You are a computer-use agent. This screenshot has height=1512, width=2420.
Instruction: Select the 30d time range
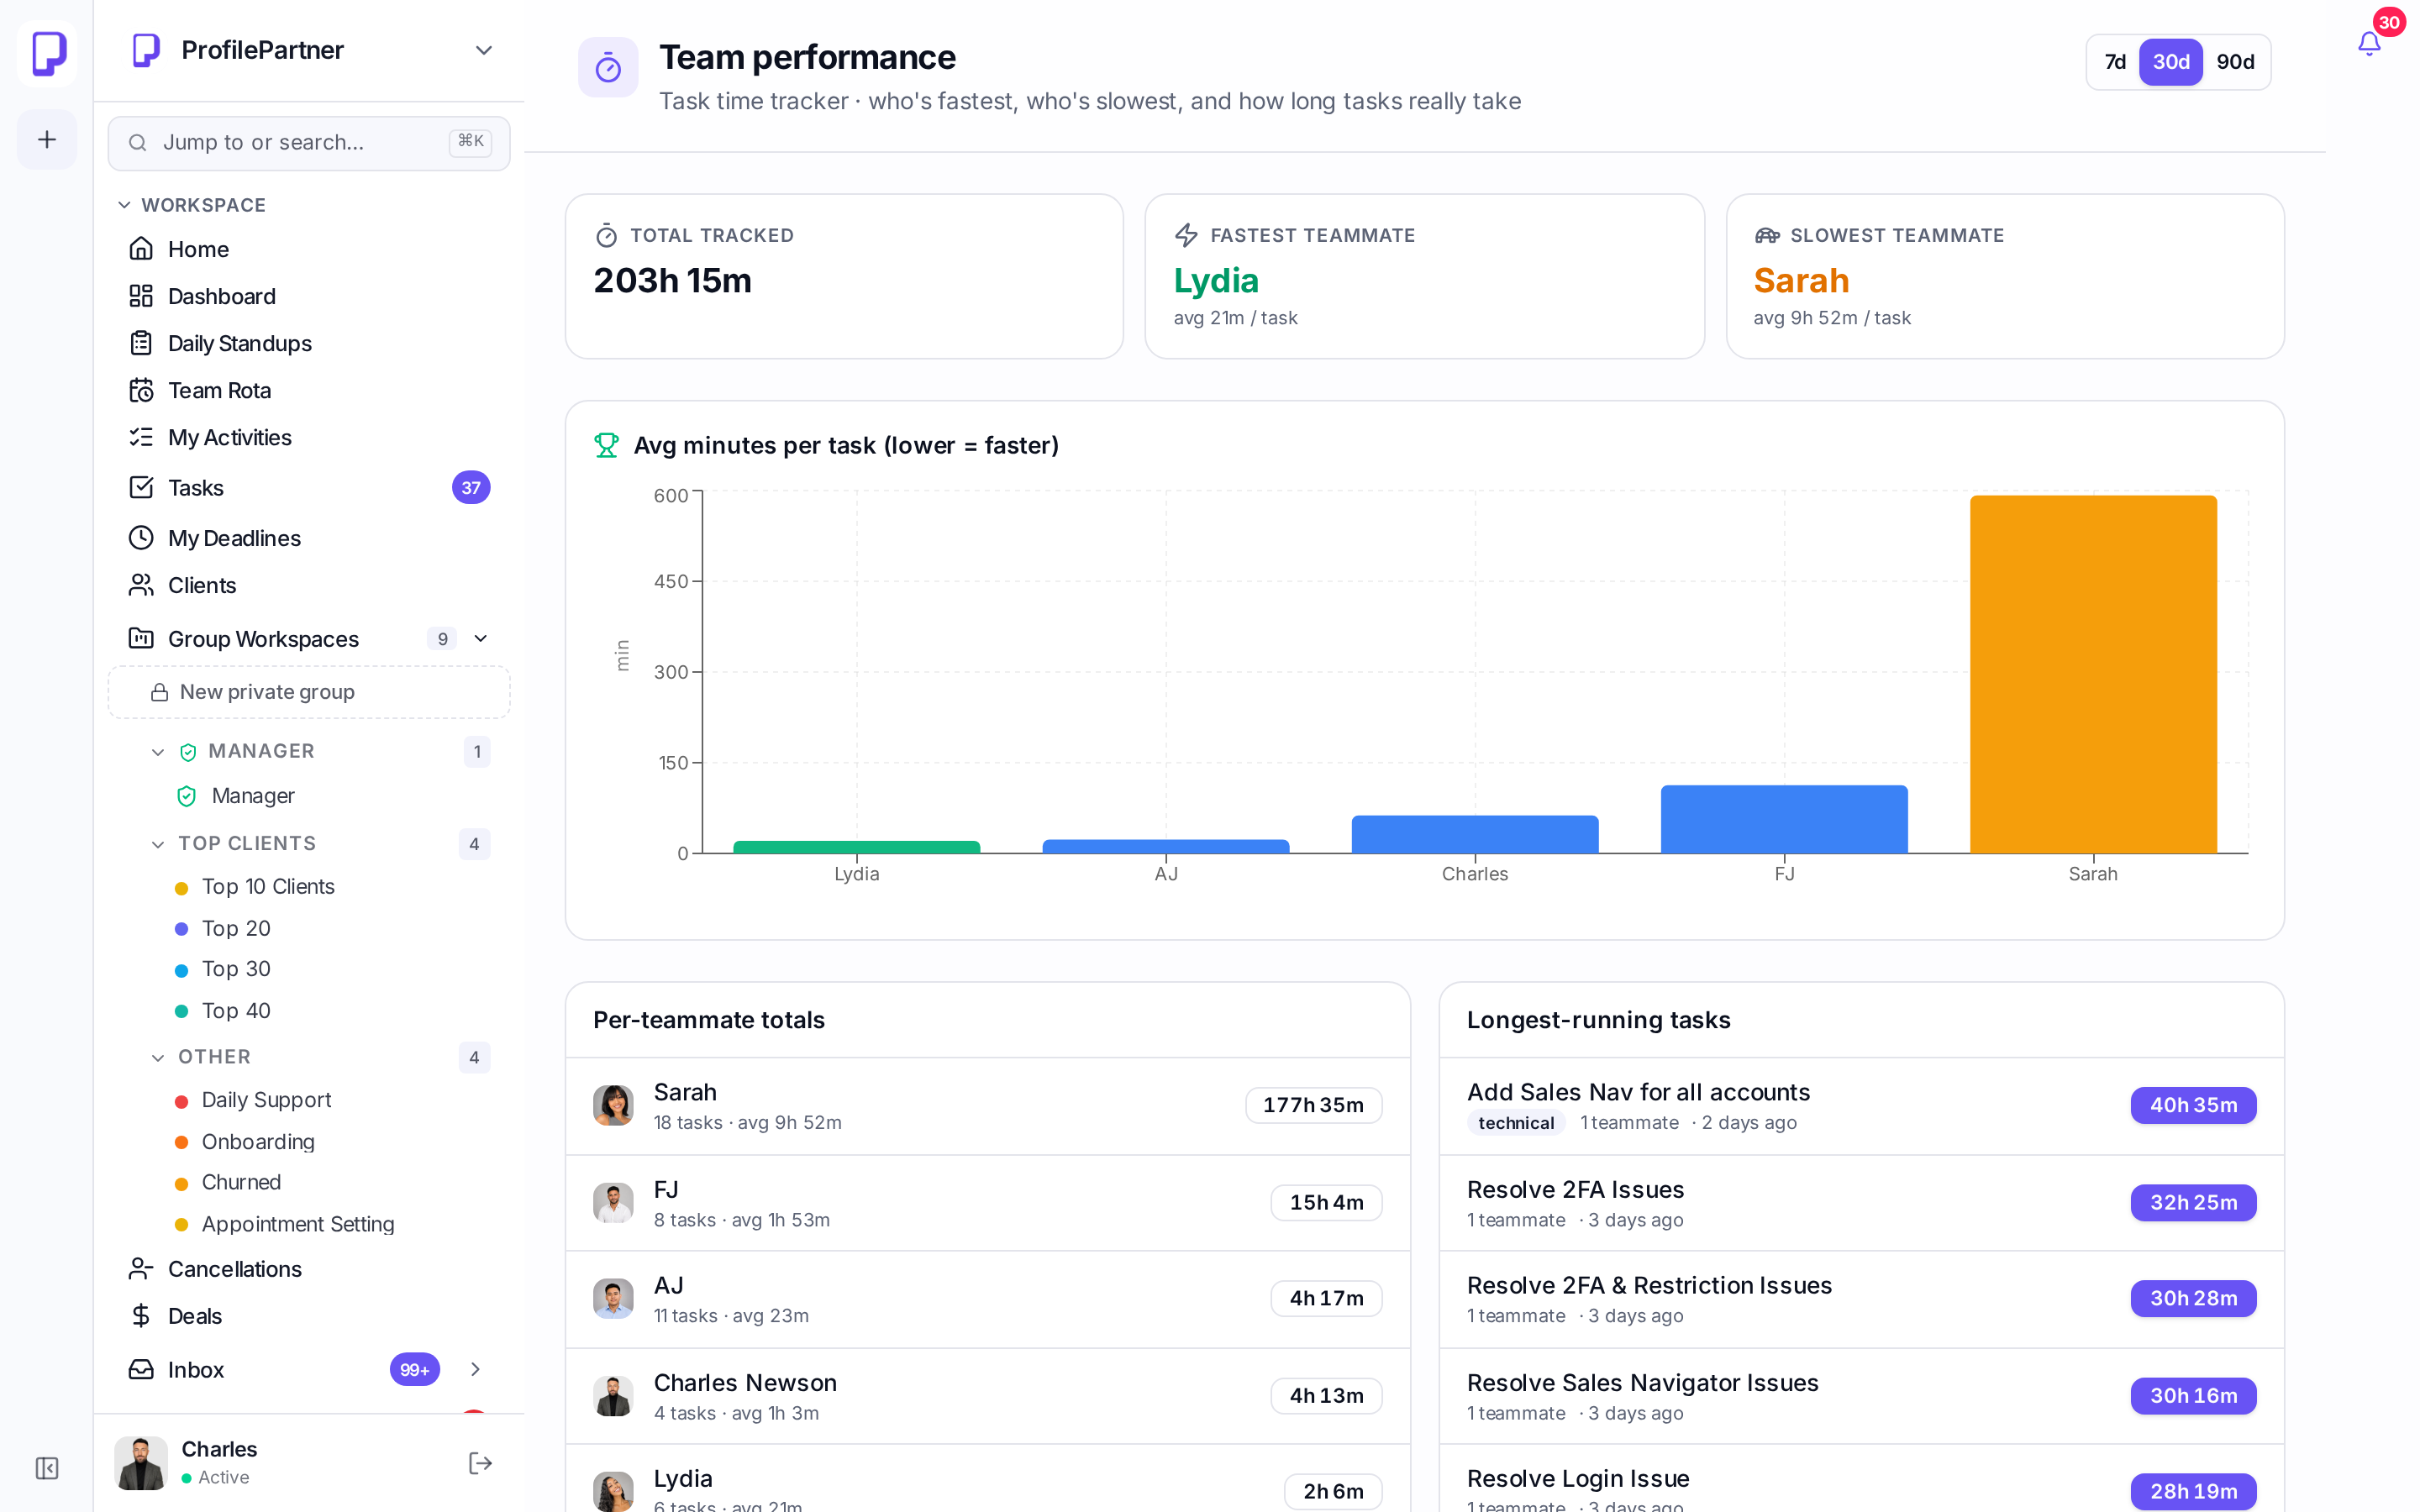2170,62
